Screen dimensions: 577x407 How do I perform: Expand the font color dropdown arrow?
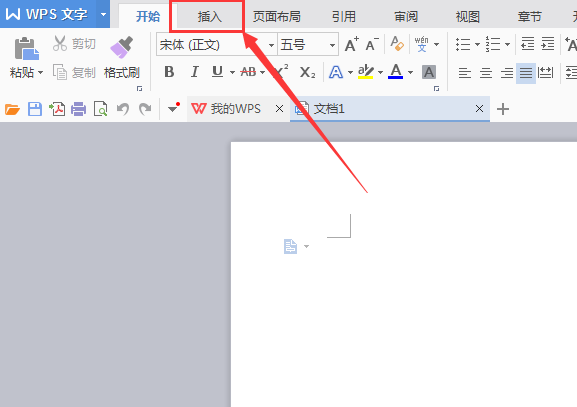coord(410,72)
